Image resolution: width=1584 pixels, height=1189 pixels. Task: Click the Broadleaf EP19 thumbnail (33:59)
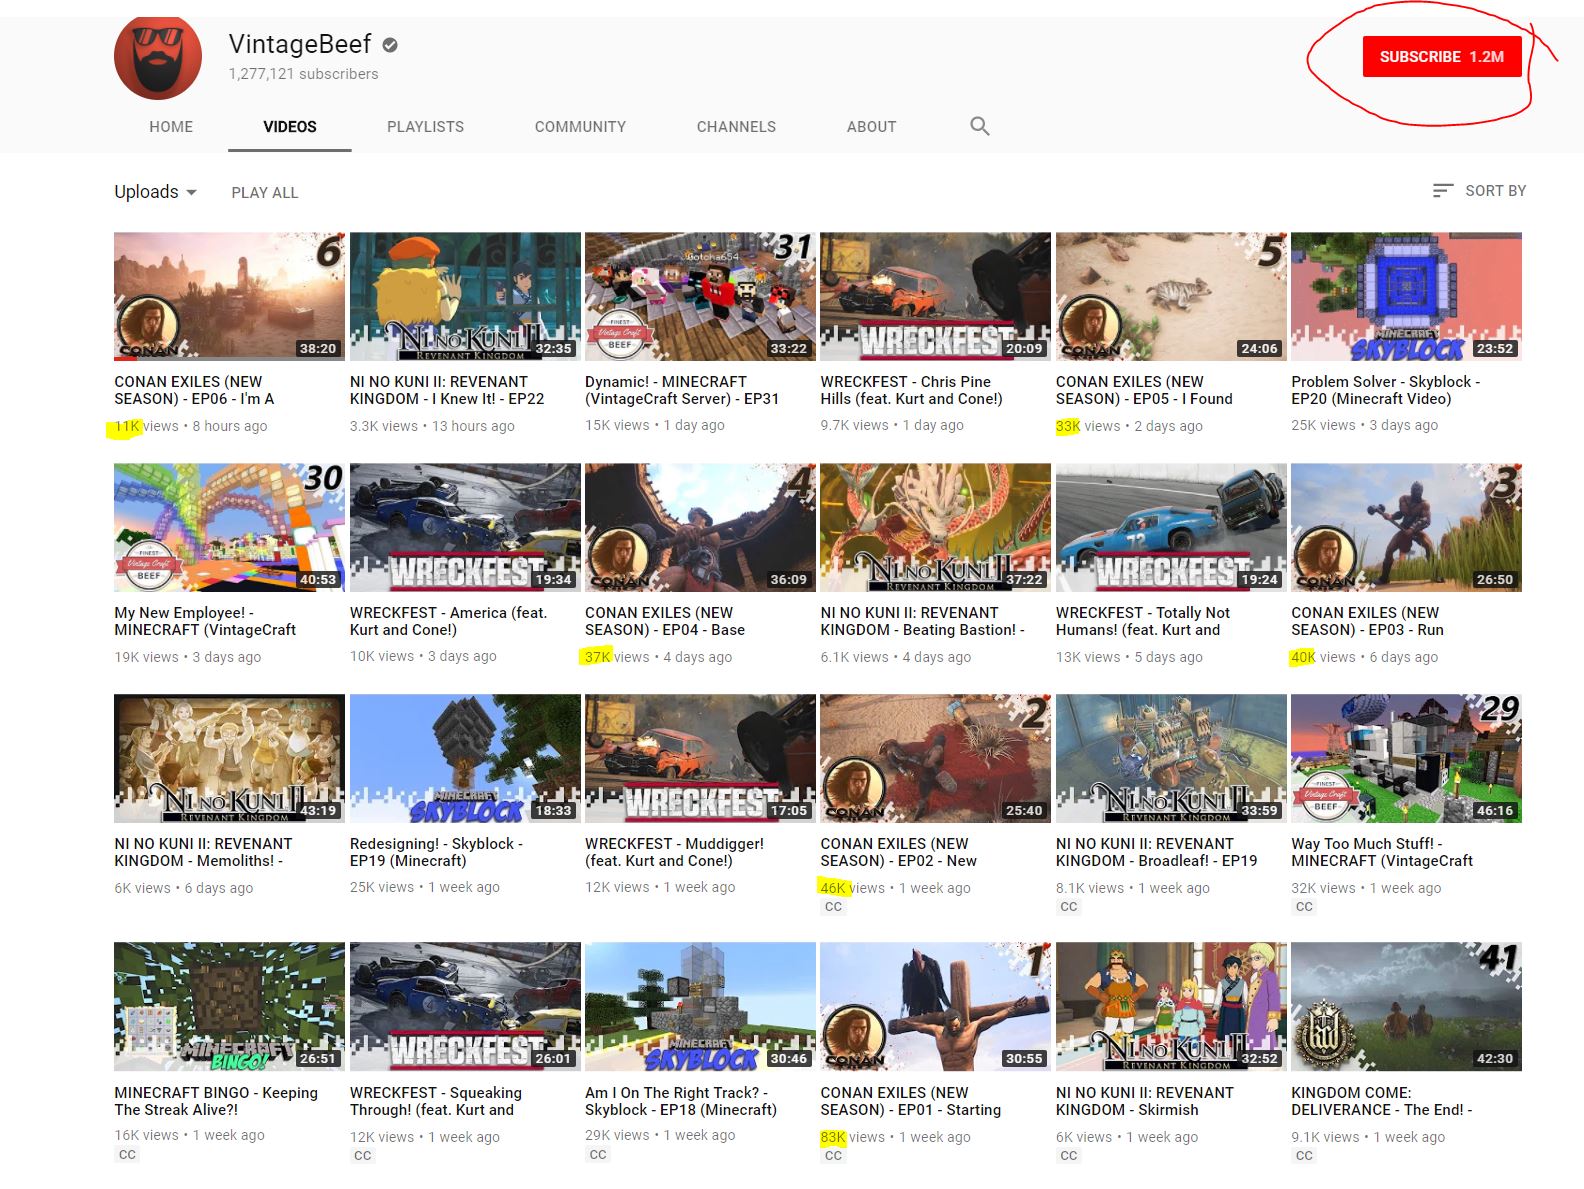coord(1171,758)
